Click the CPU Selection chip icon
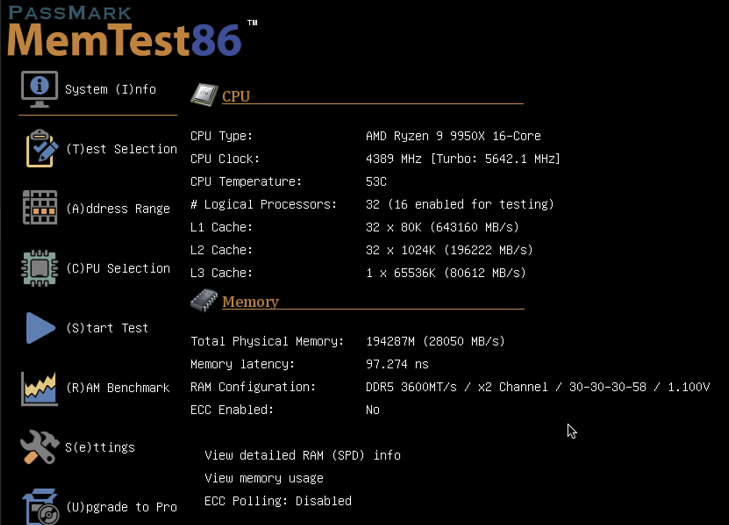Viewport: 729px width, 525px height. pos(40,268)
